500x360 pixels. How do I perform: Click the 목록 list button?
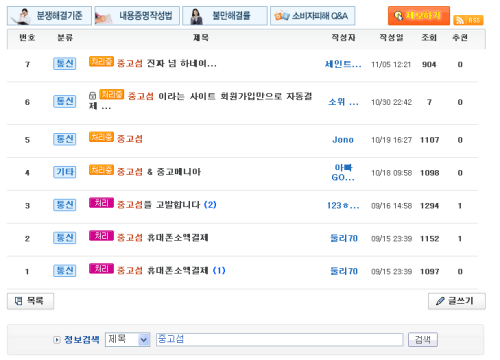click(30, 301)
